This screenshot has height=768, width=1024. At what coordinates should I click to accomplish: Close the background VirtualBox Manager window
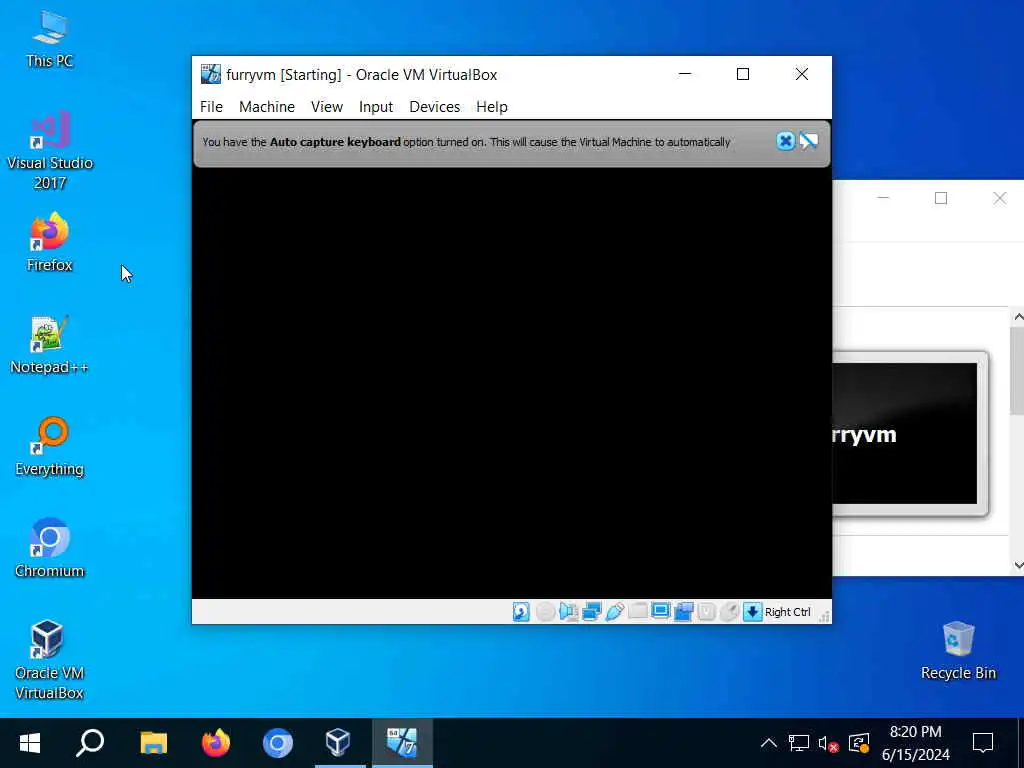(x=999, y=198)
